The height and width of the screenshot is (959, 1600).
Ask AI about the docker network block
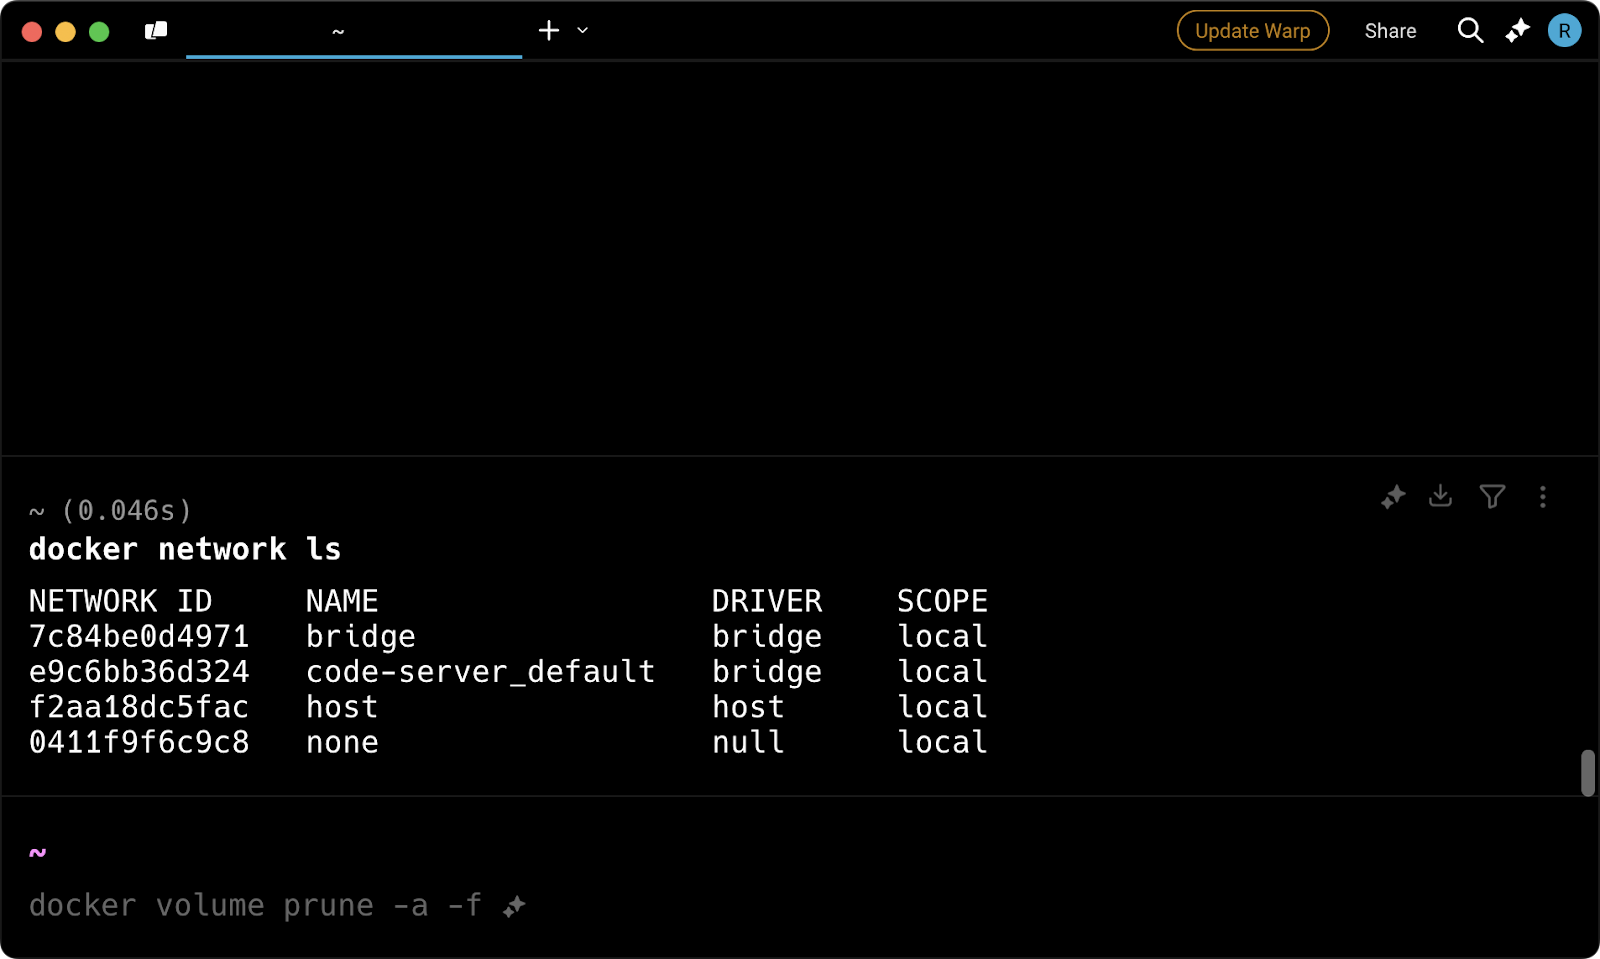tap(1393, 497)
